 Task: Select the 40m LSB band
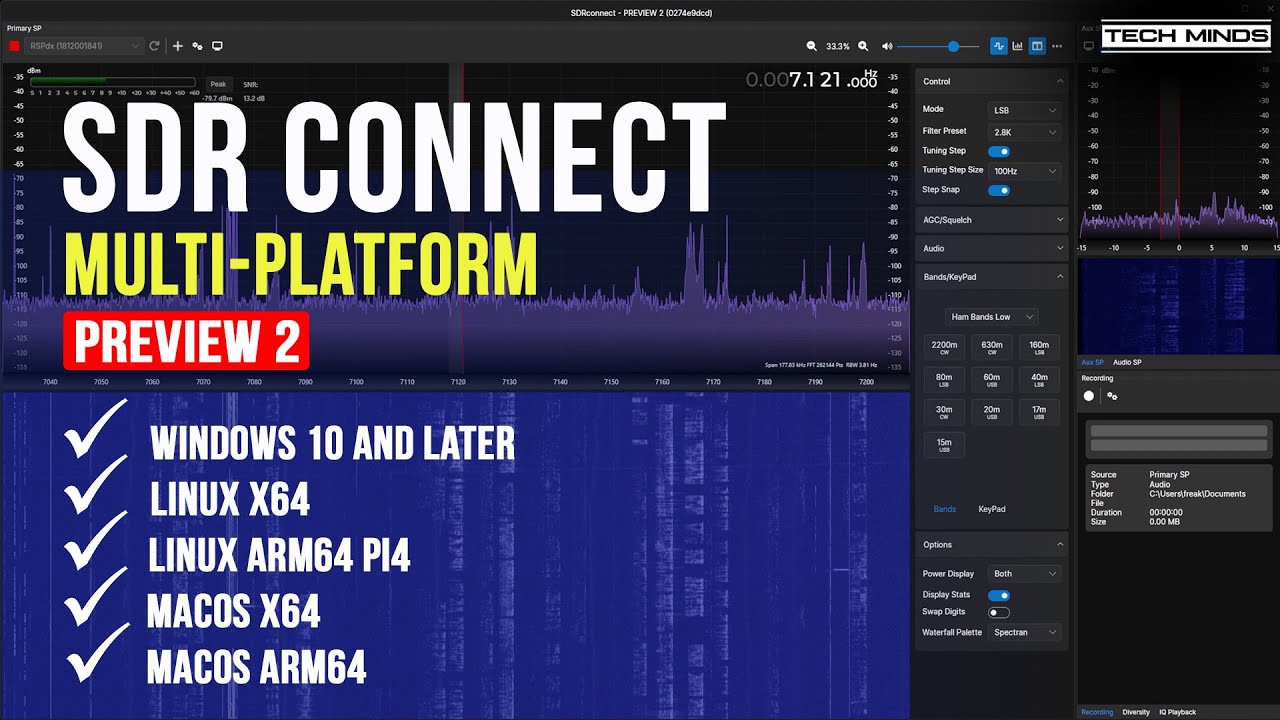tap(1039, 380)
